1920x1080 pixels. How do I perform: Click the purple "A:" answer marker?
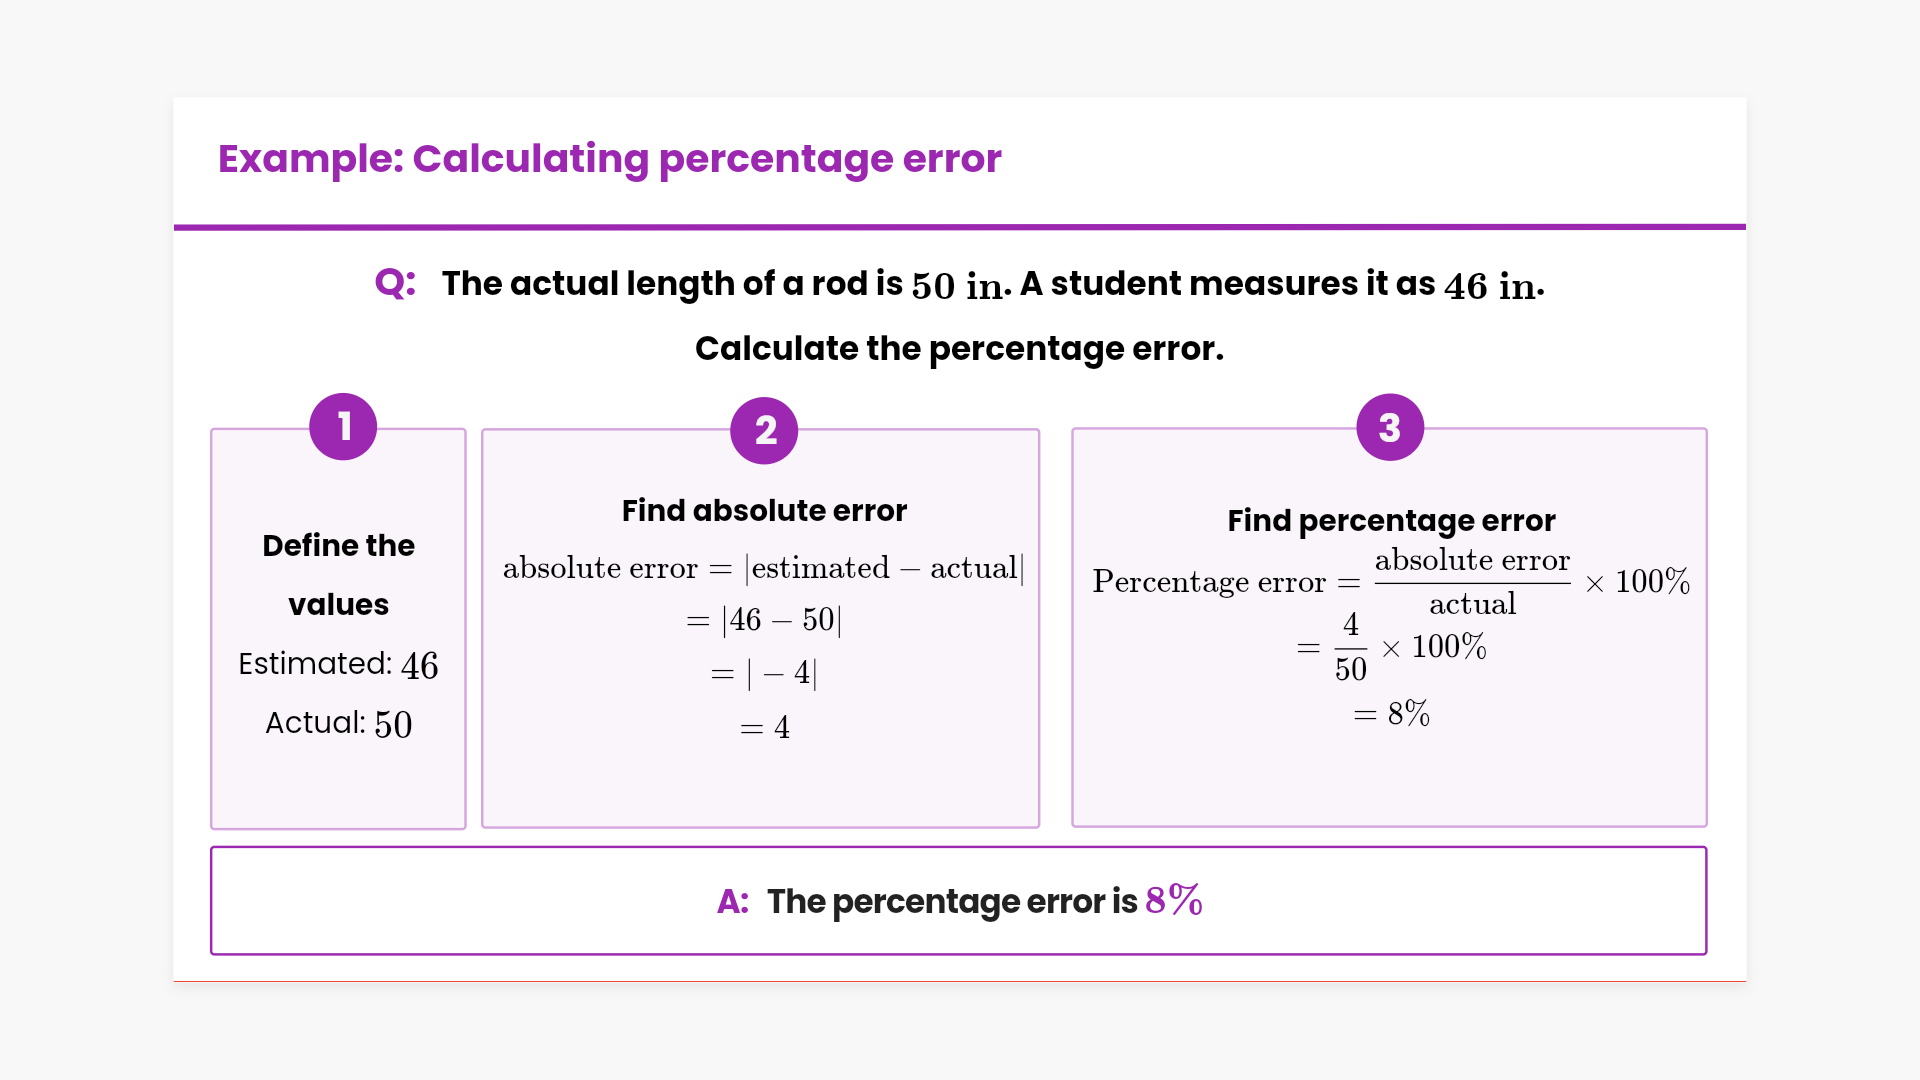click(x=733, y=902)
